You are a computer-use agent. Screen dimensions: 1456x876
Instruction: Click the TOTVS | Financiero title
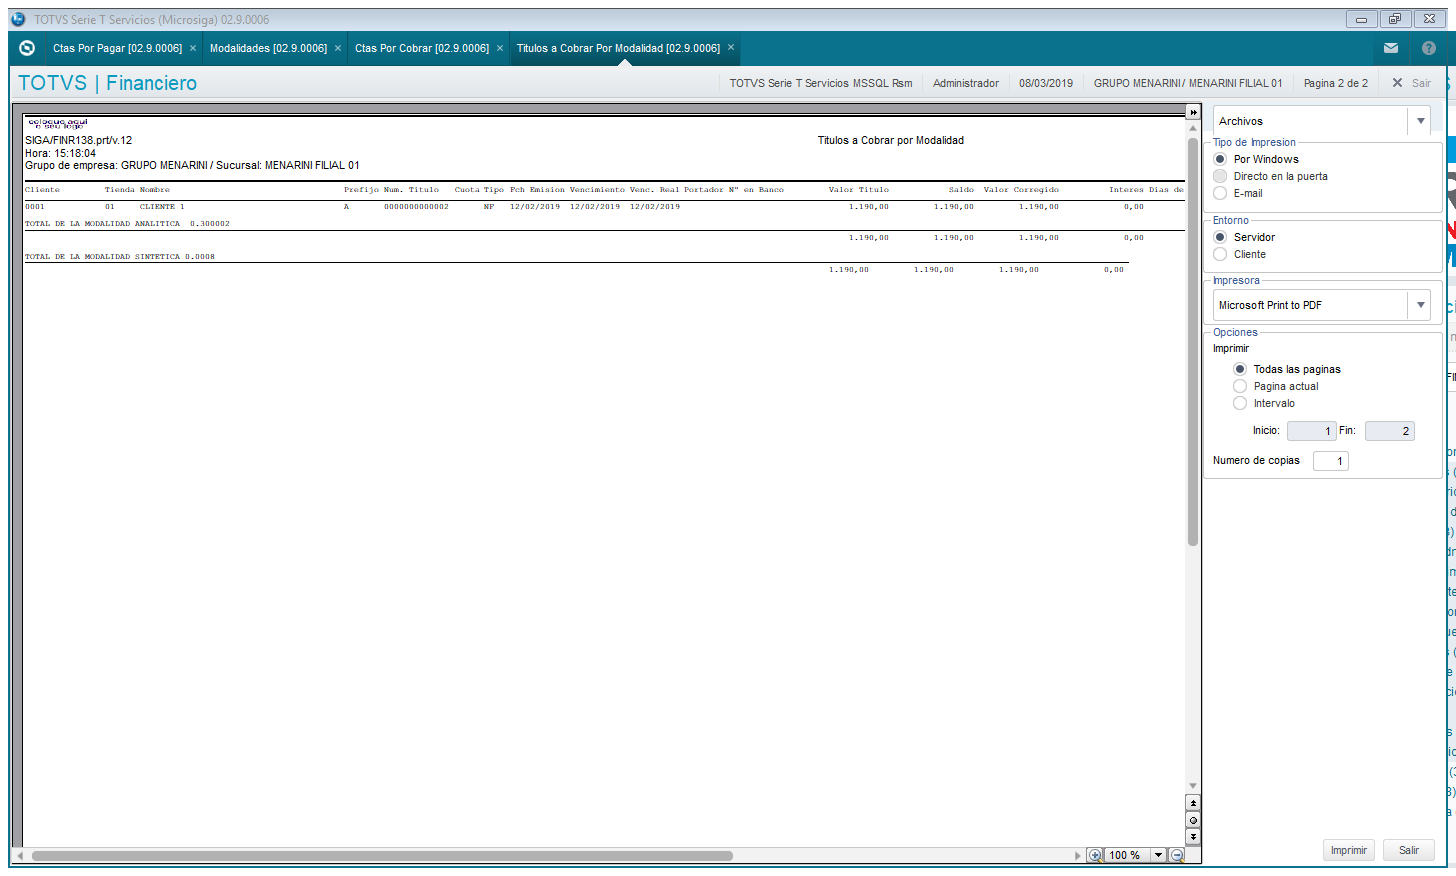108,83
